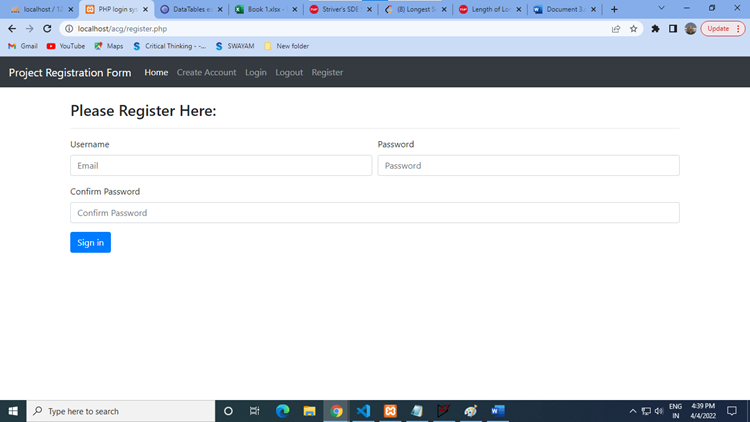Open notification center icon

[732, 411]
